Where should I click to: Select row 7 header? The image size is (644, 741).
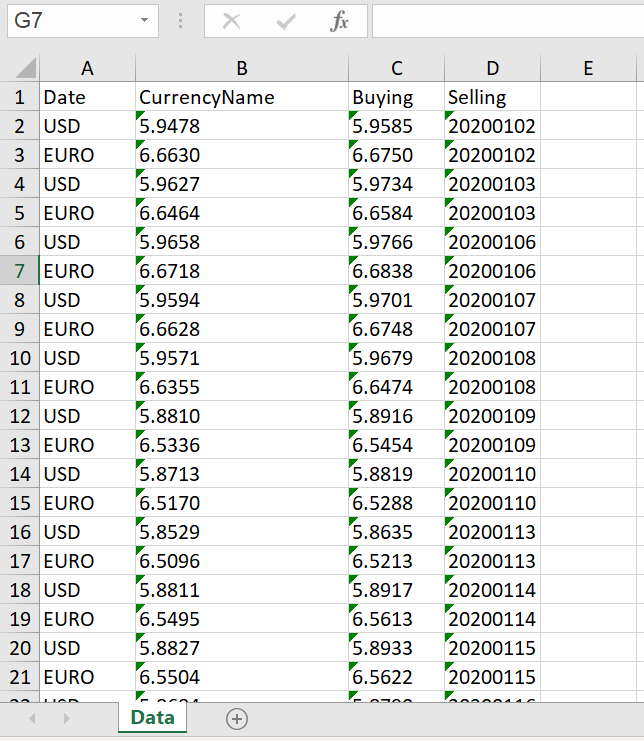[19, 271]
